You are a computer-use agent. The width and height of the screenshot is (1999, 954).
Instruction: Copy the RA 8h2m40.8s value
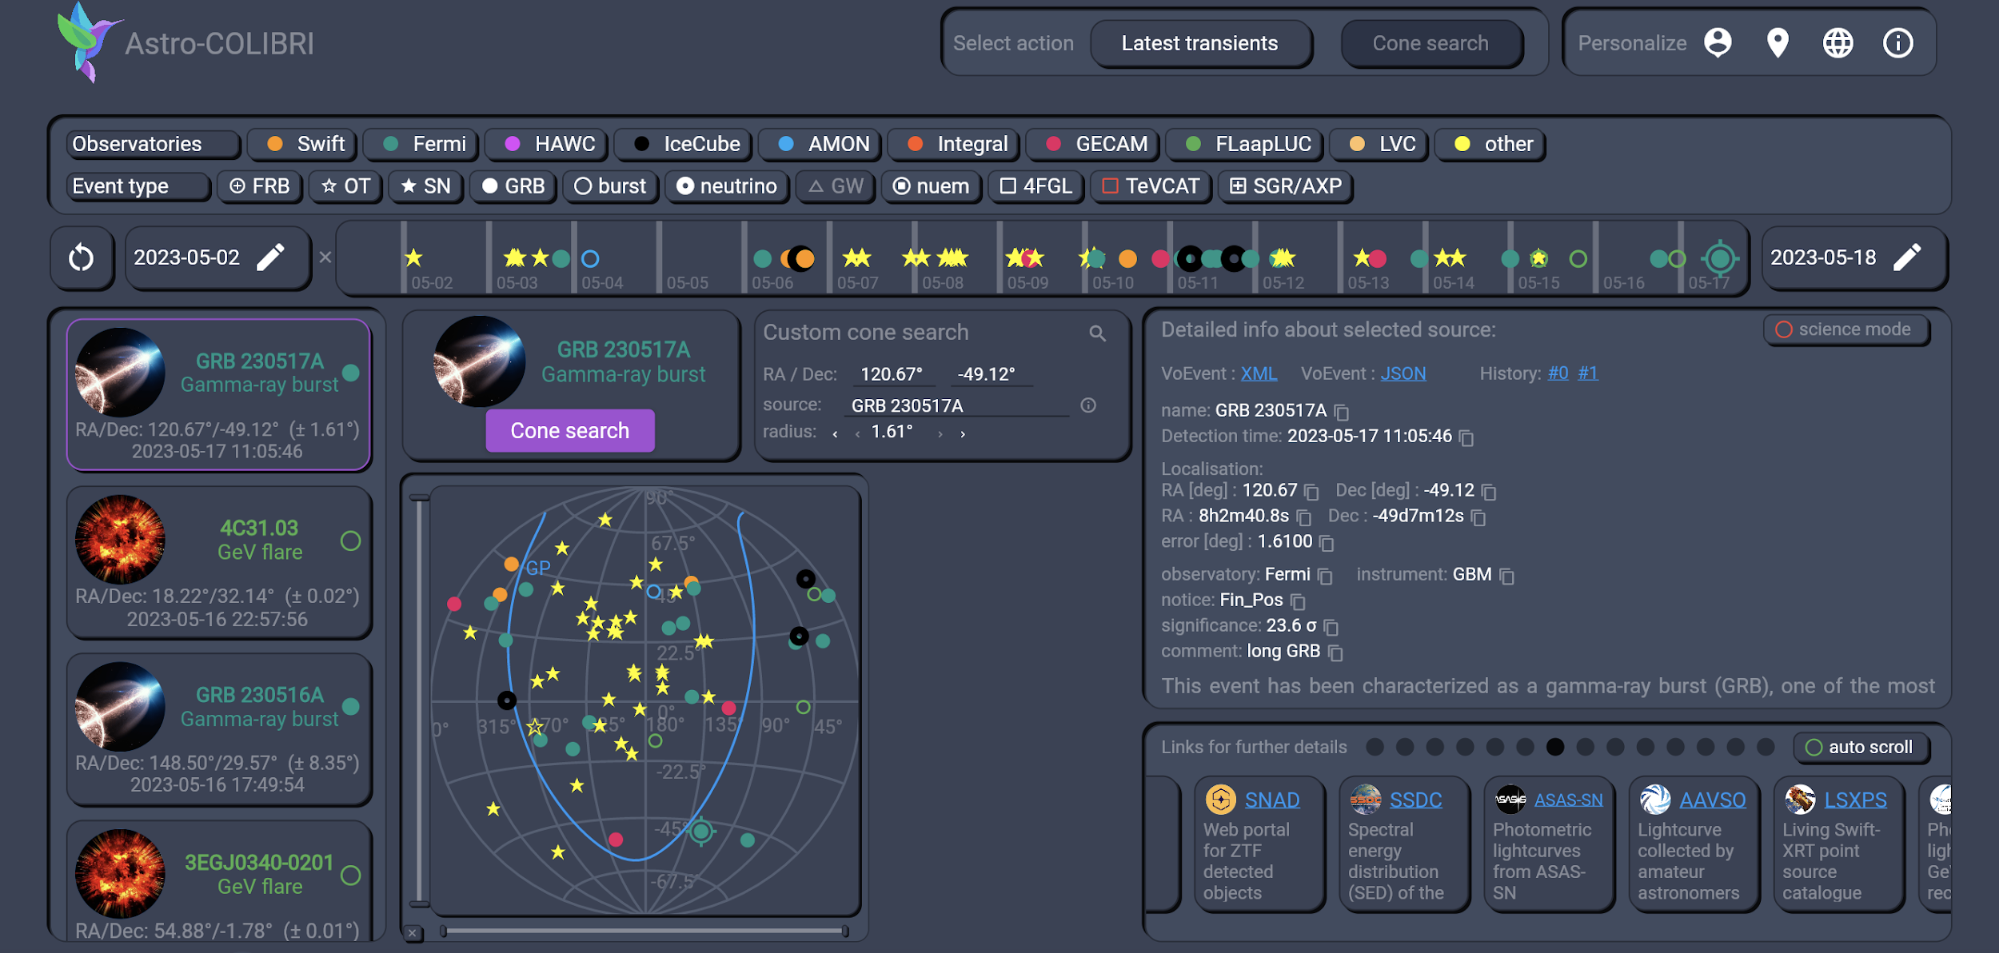[1303, 517]
